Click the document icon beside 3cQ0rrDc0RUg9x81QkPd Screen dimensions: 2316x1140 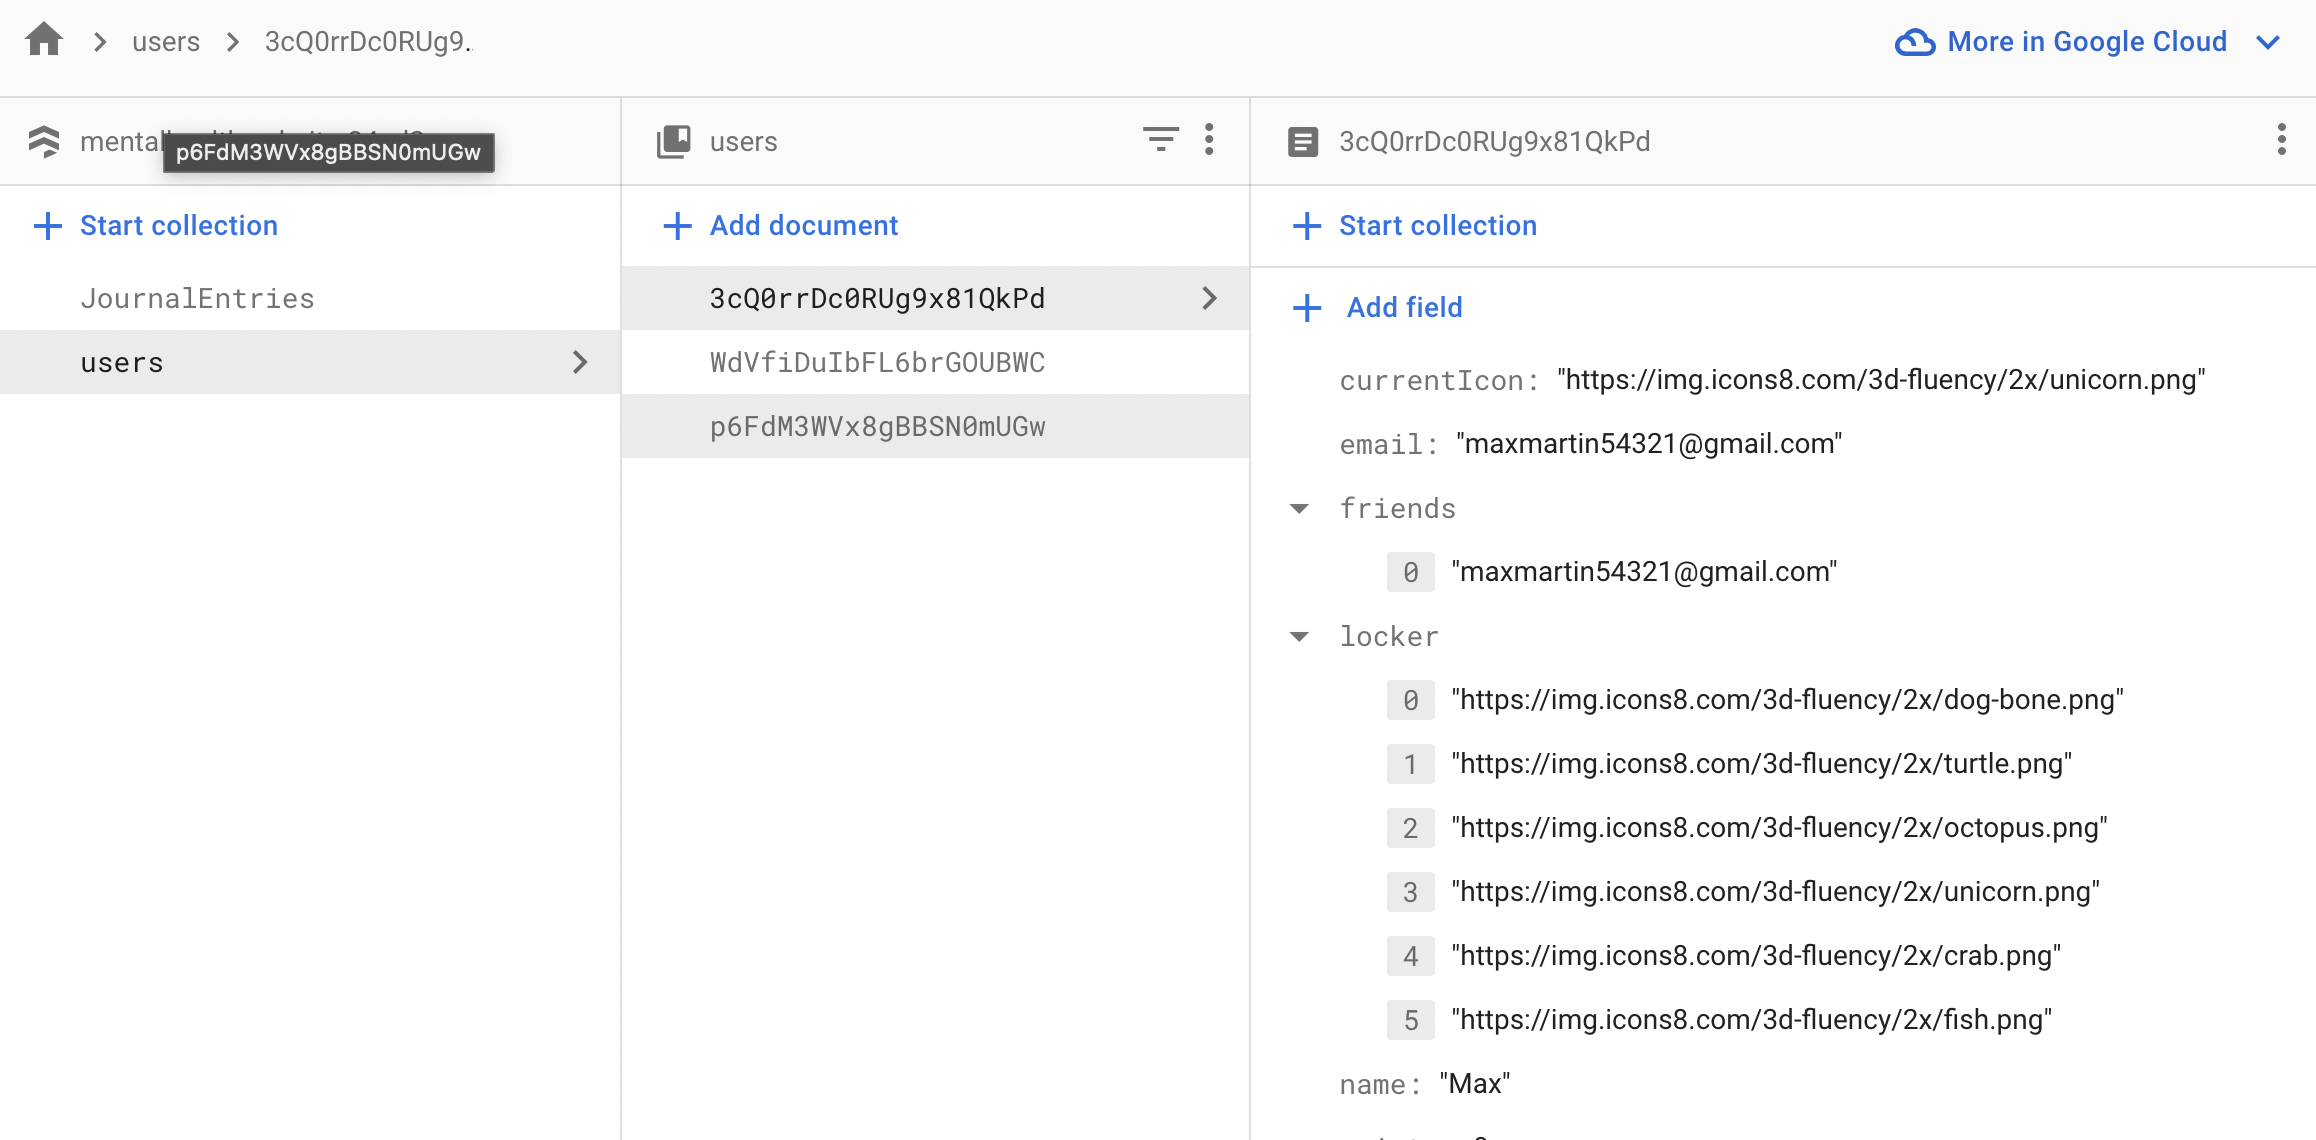tap(1302, 142)
